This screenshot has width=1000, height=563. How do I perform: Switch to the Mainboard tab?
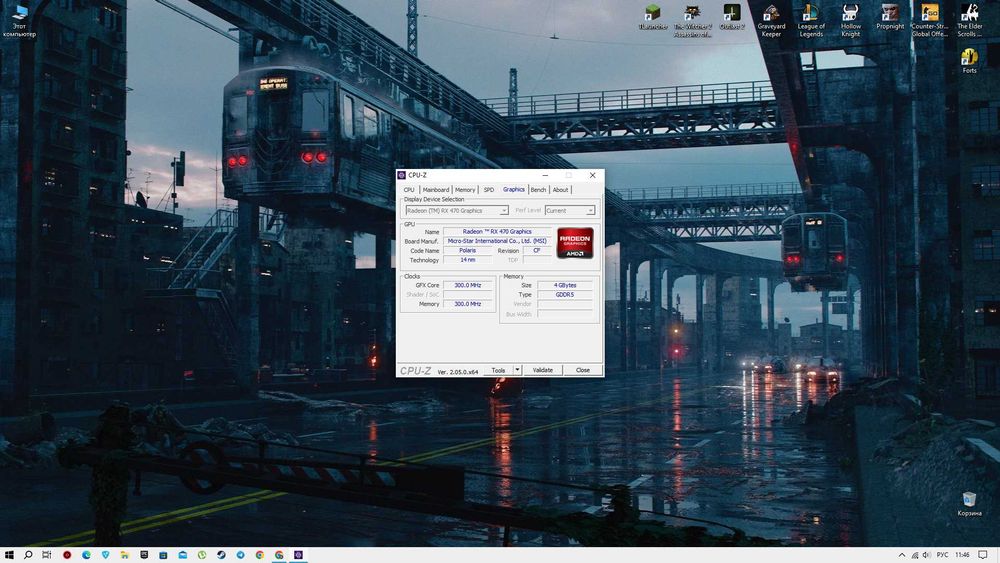(436, 189)
